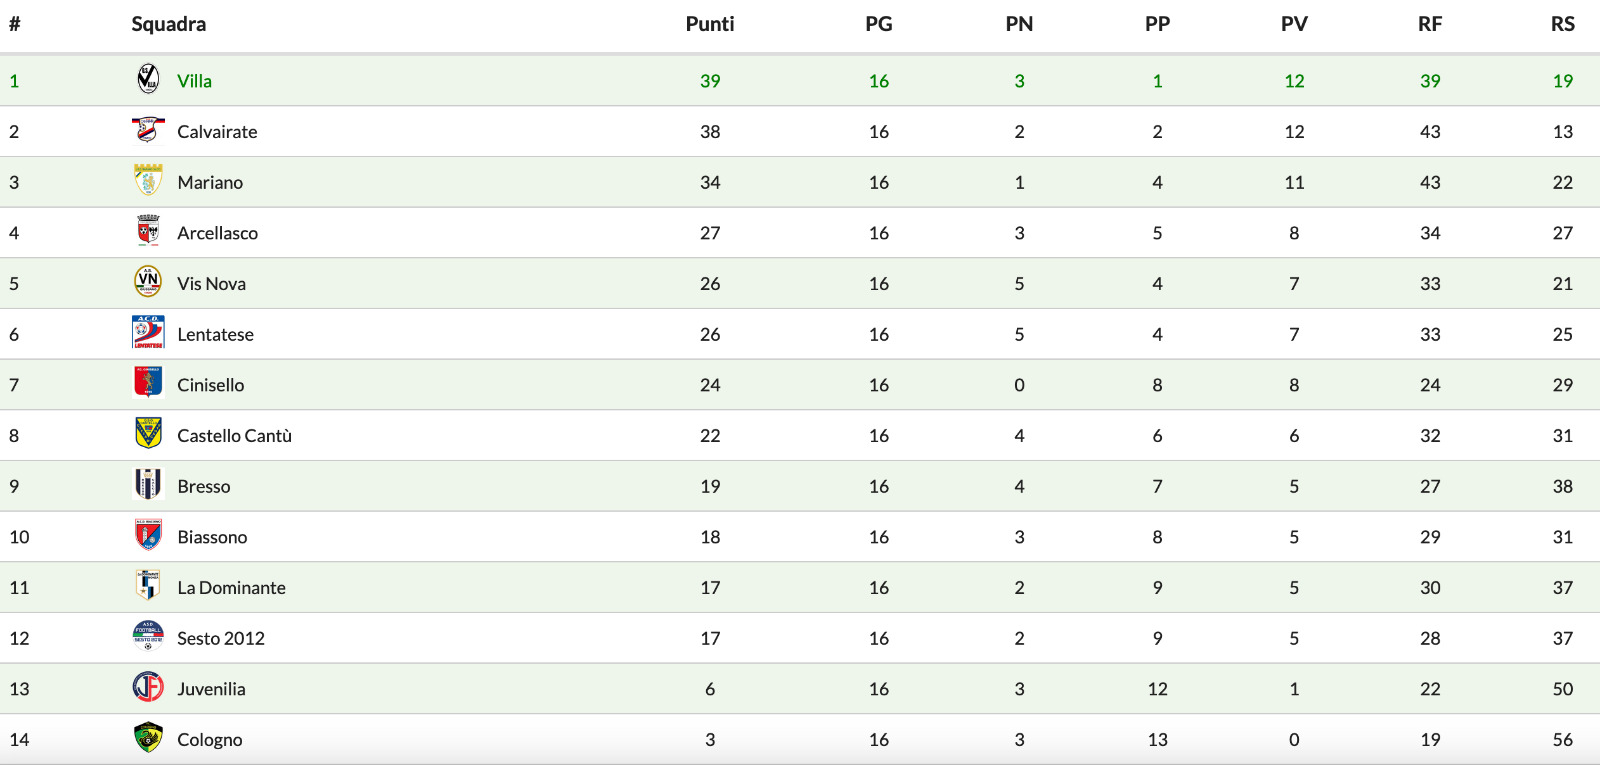Click the Cinisello shield logo

148,383
